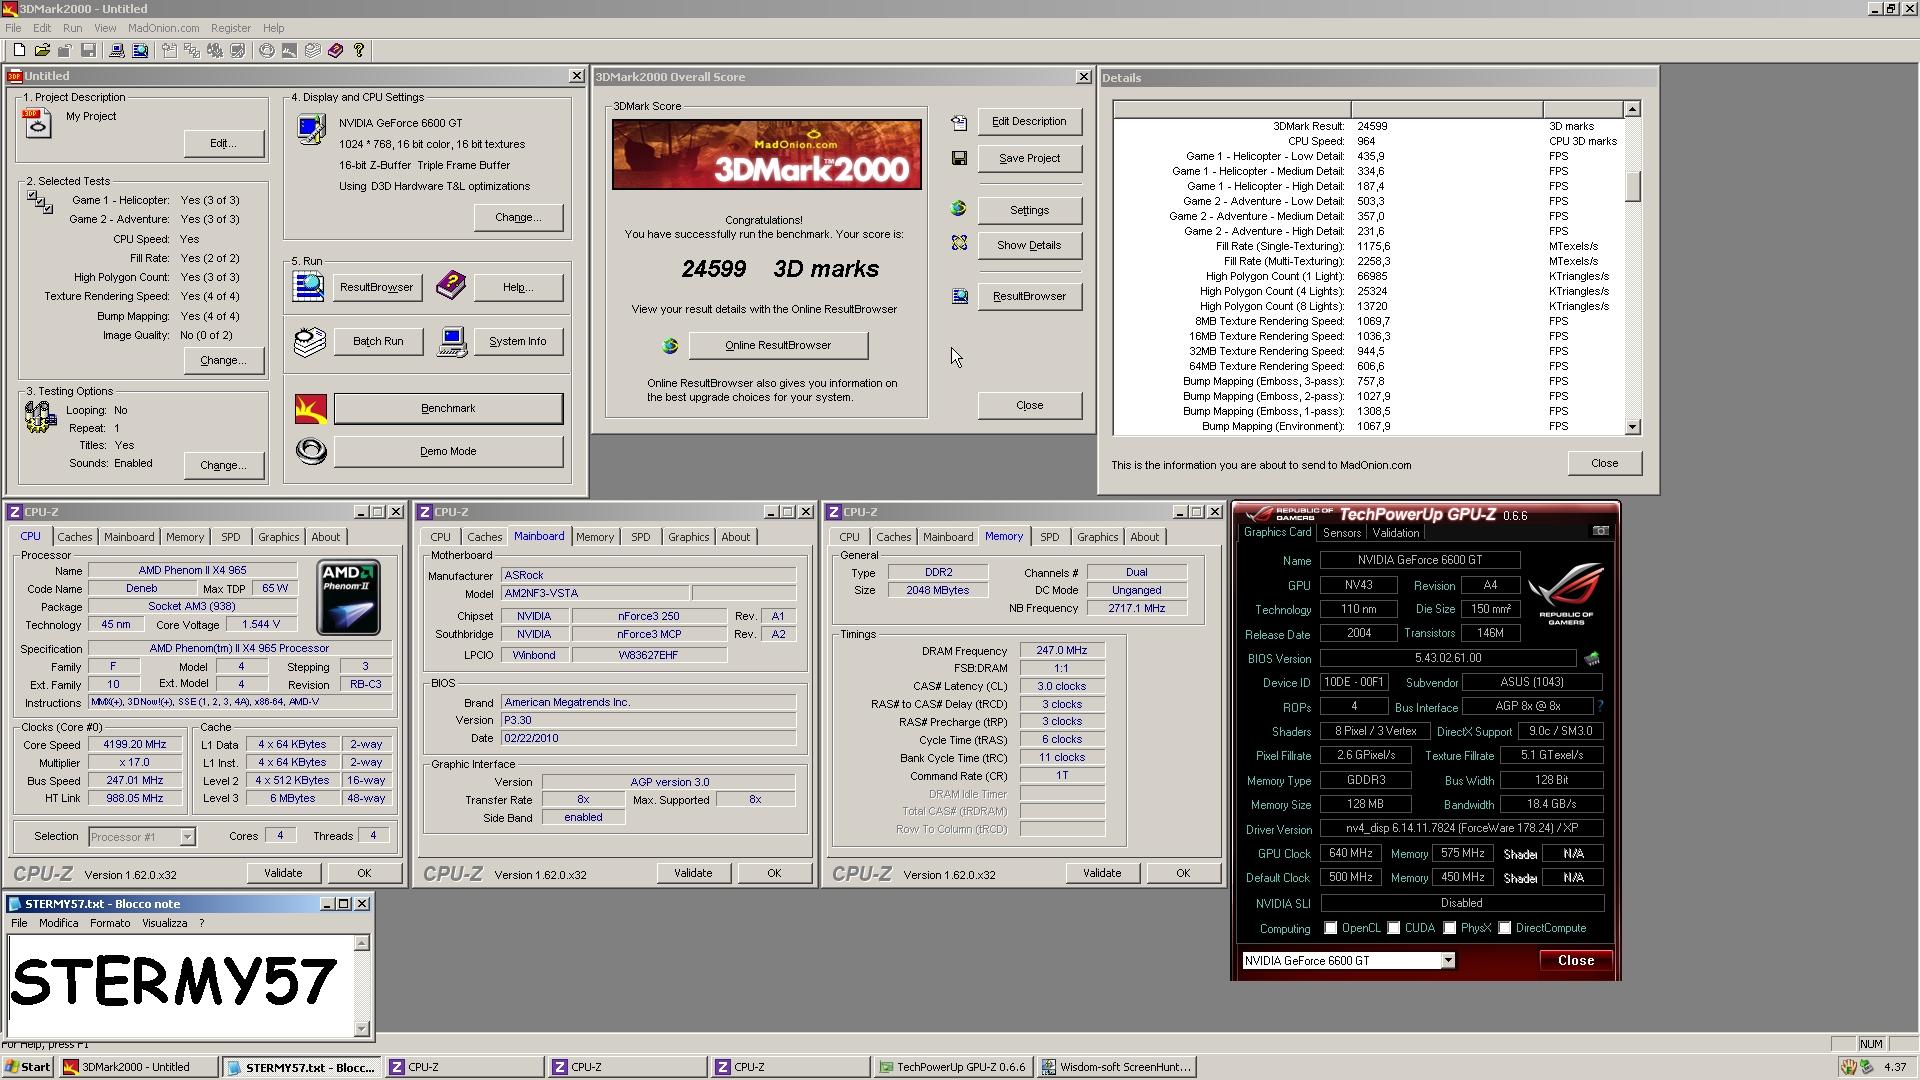Open the Formato menu in Blocco note
Screen dimensions: 1920x1080
(110, 923)
